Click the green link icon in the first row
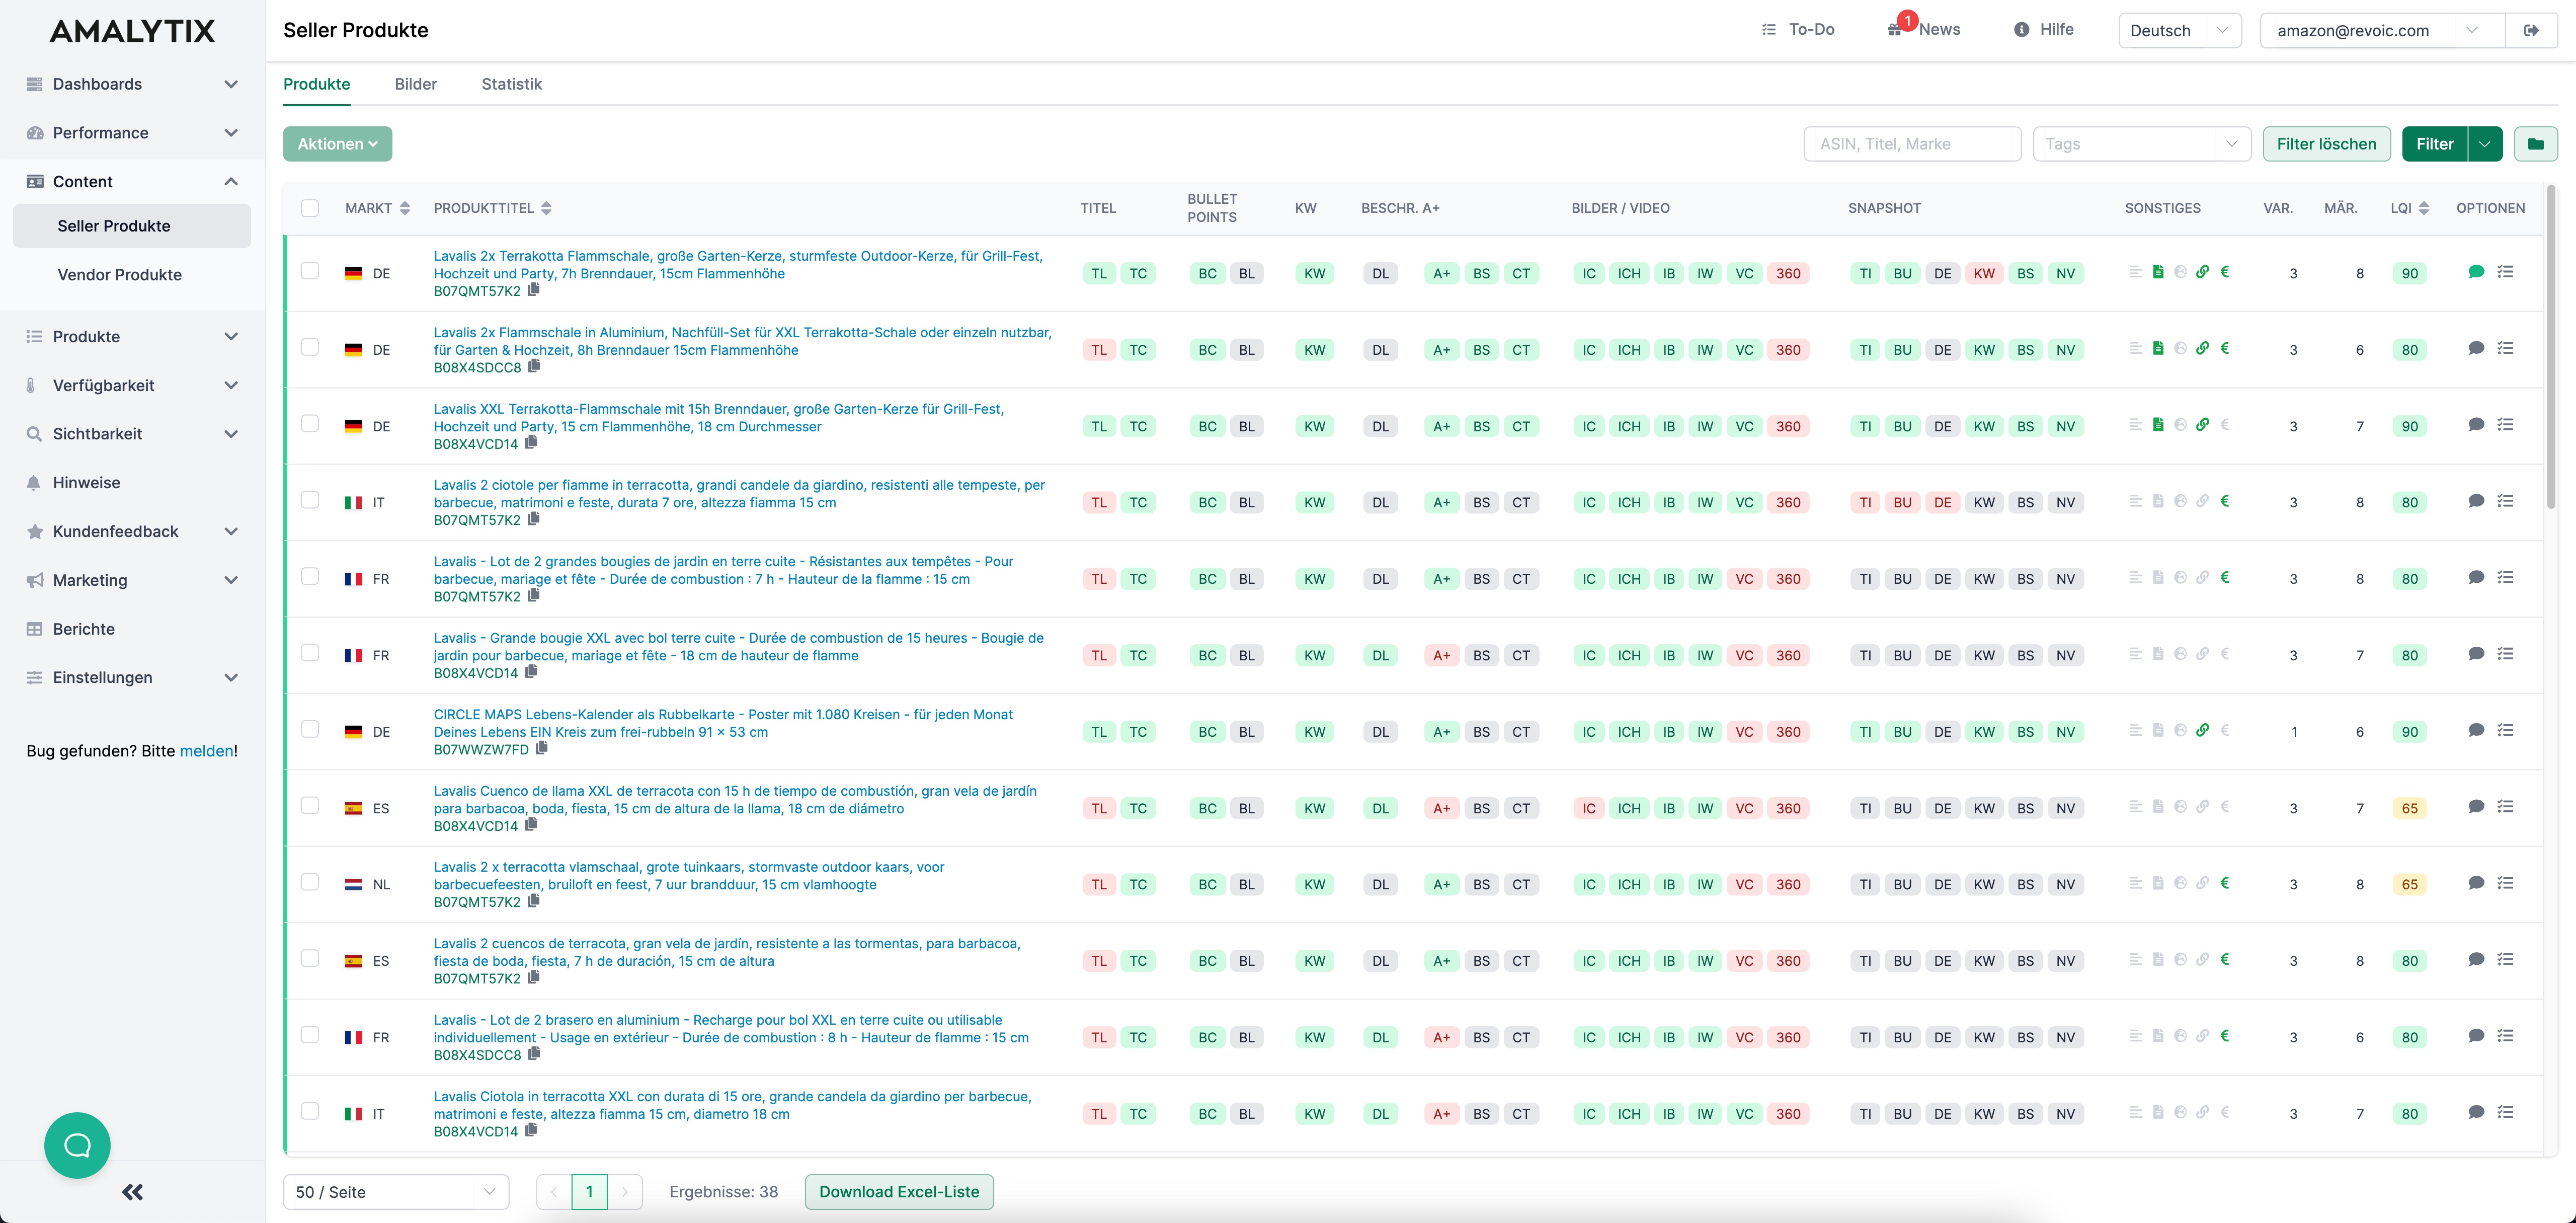This screenshot has width=2576, height=1223. click(2202, 272)
